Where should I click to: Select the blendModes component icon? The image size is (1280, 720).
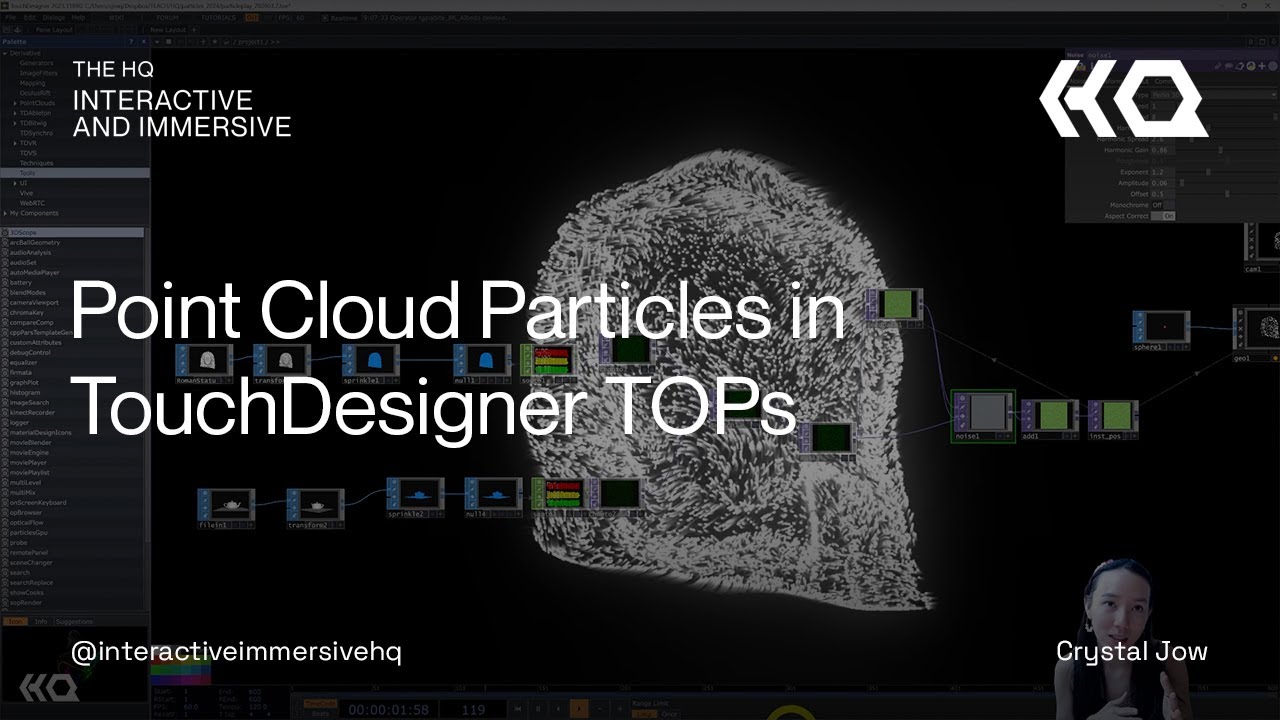5,293
